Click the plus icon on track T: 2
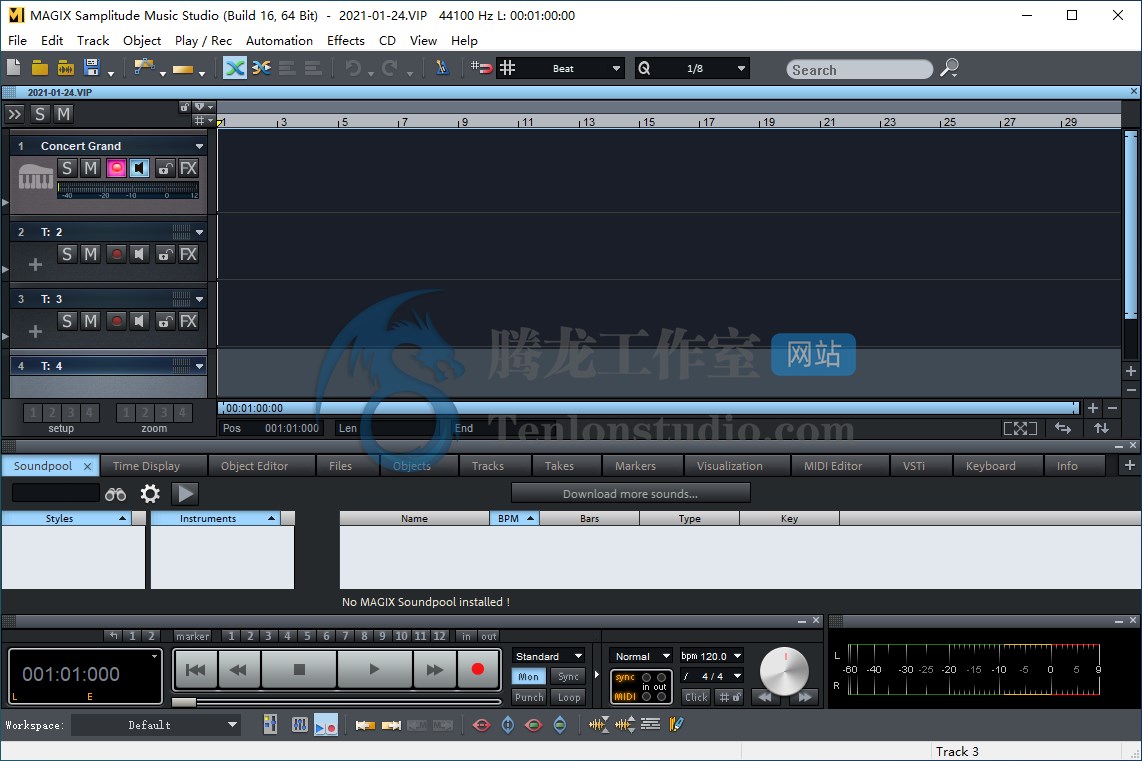 coord(35,265)
